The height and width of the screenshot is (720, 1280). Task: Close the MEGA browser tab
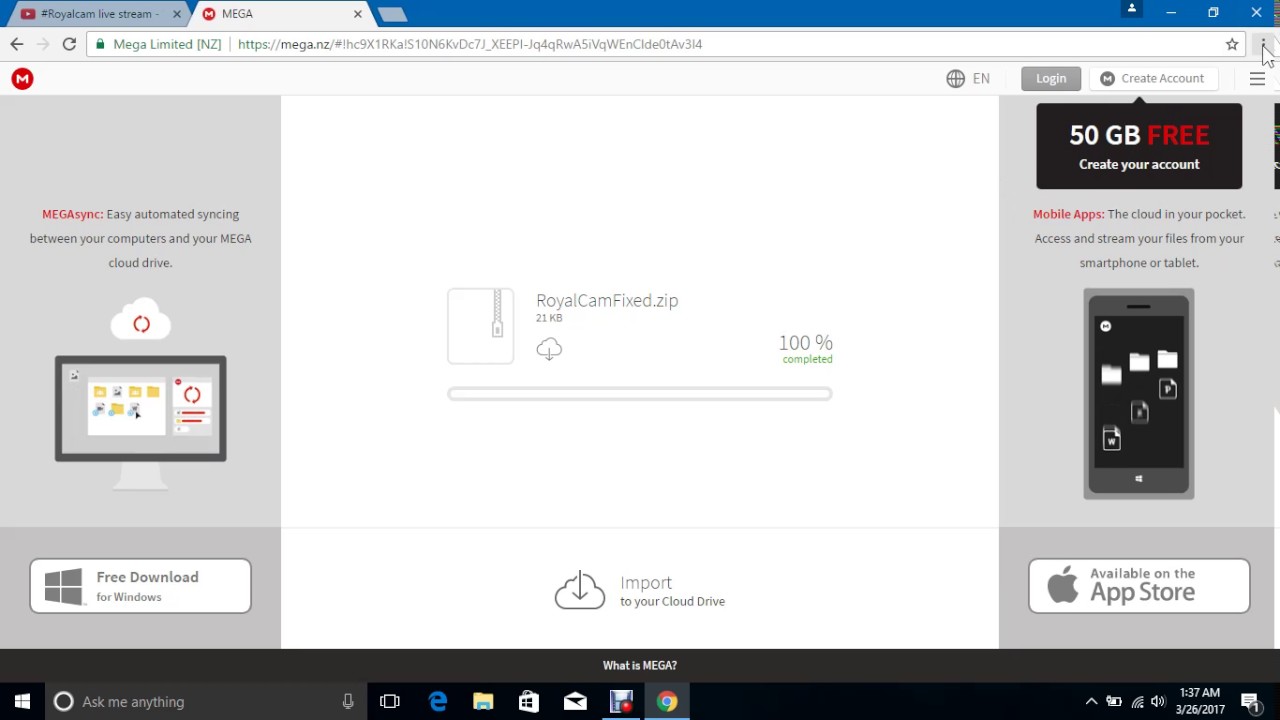point(358,14)
